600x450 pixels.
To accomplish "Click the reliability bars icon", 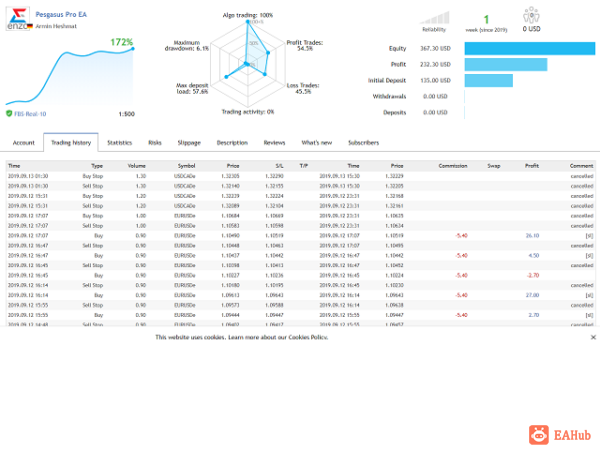I will [435, 18].
